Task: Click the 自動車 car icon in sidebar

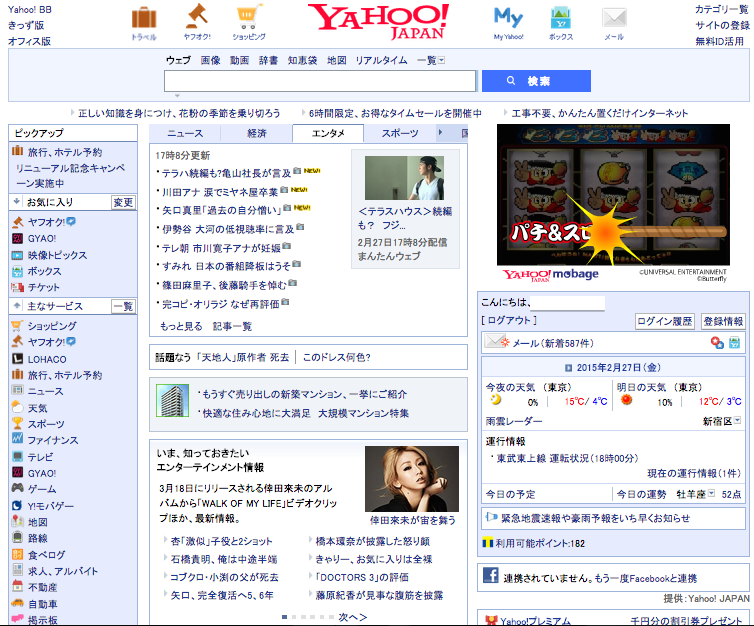Action: click(x=17, y=603)
